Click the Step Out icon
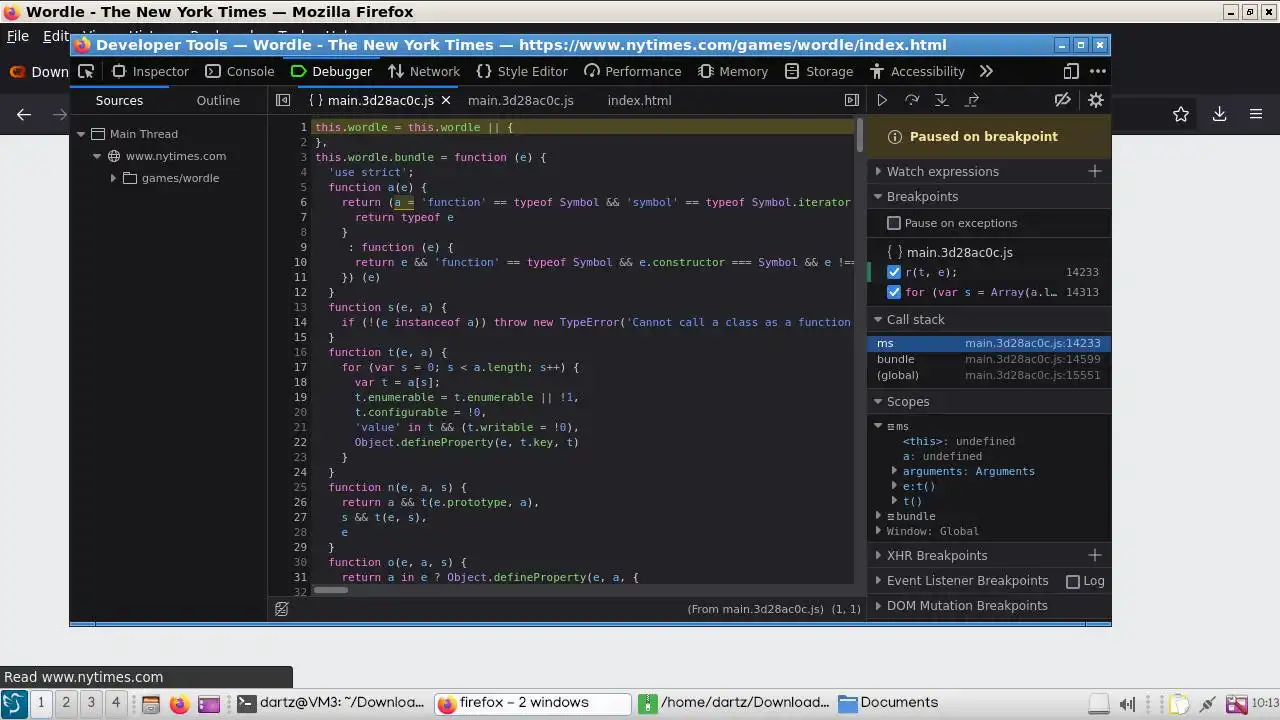This screenshot has height=720, width=1280. point(972,100)
